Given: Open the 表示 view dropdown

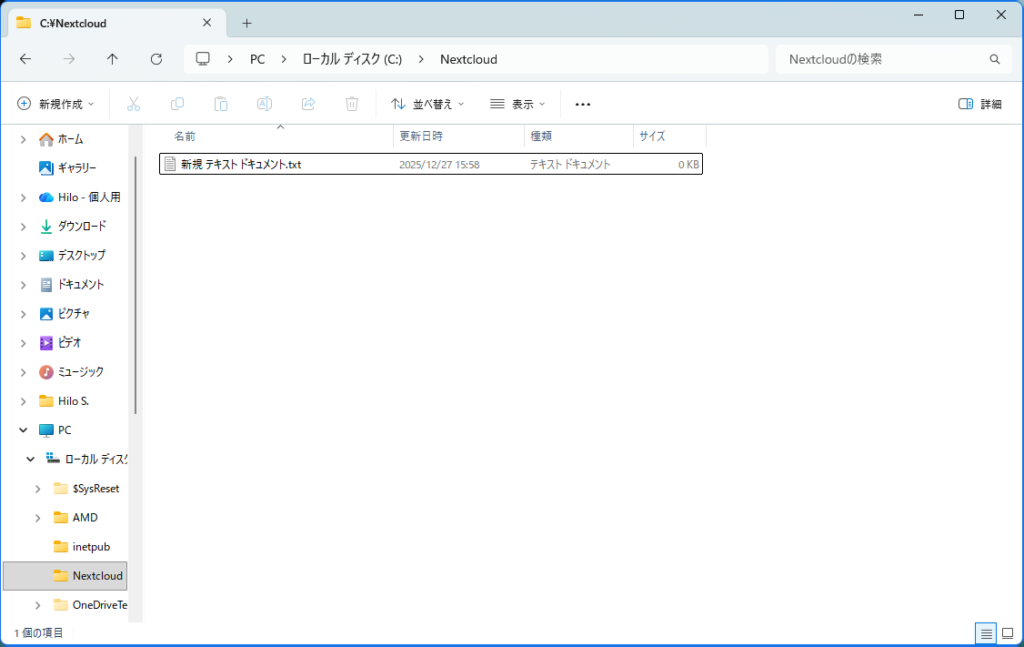Looking at the screenshot, I should [518, 104].
